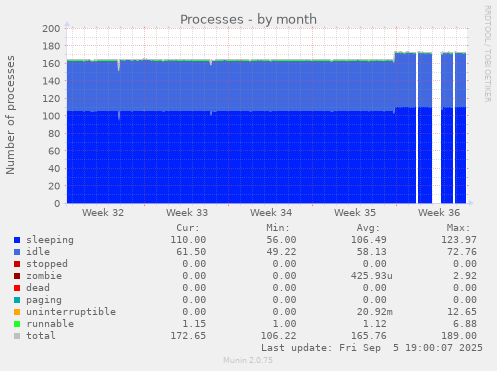Click the stopped legend color swatch
497x371 pixels.
[x=17, y=264]
